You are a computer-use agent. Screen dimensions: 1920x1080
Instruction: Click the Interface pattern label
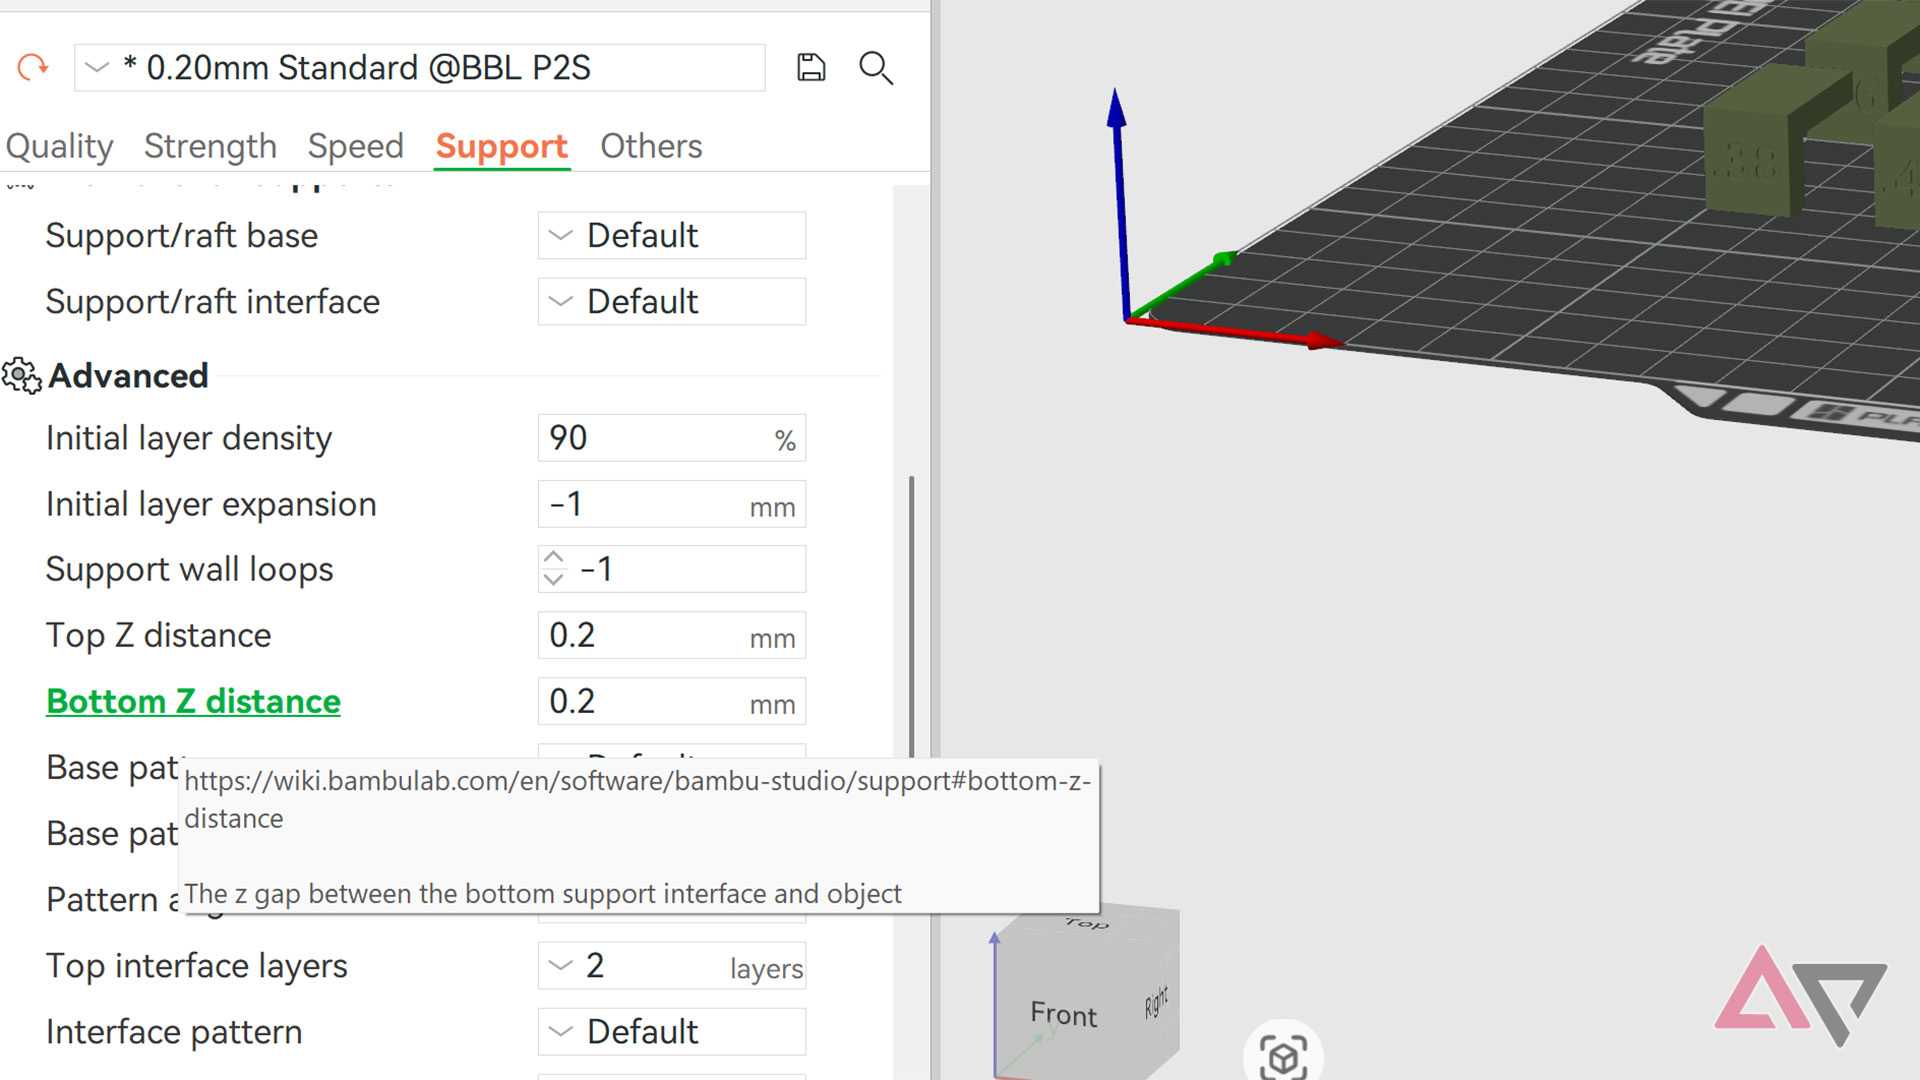point(174,1032)
